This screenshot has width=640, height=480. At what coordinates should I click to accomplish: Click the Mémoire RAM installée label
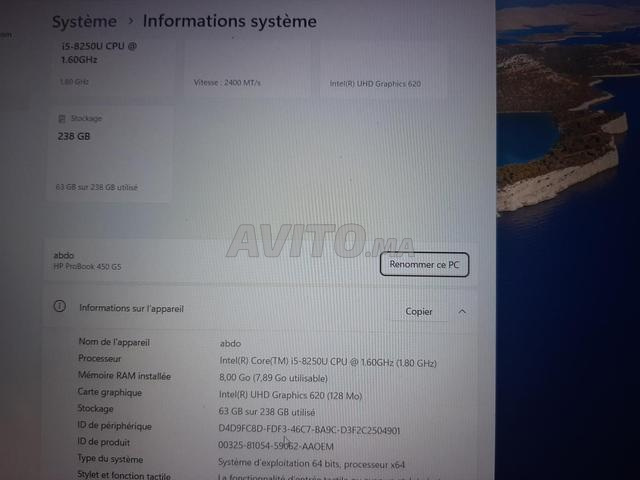[124, 376]
